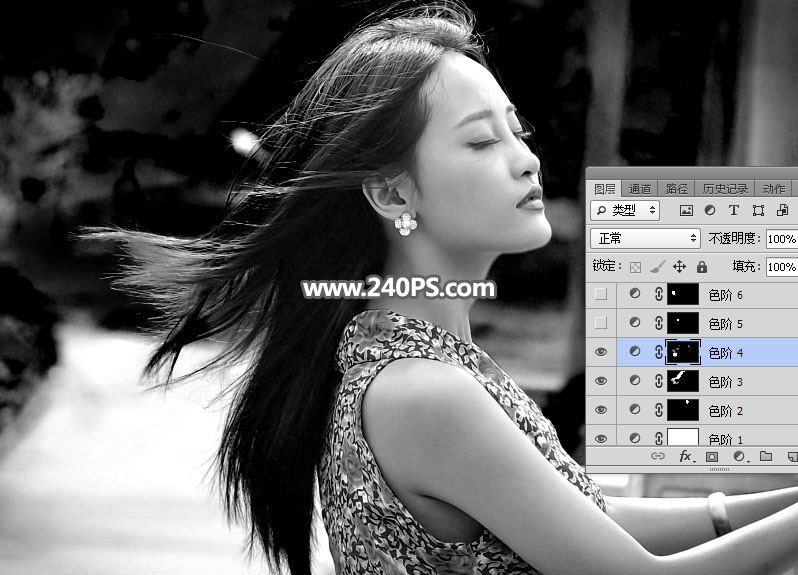Hide the 色阶 2 layer
Screen dimensions: 798x575
[601, 410]
